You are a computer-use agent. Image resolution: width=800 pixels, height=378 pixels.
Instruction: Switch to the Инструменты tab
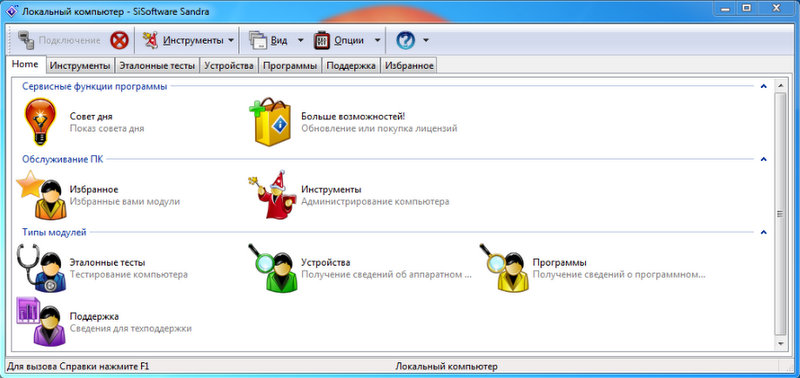[80, 66]
